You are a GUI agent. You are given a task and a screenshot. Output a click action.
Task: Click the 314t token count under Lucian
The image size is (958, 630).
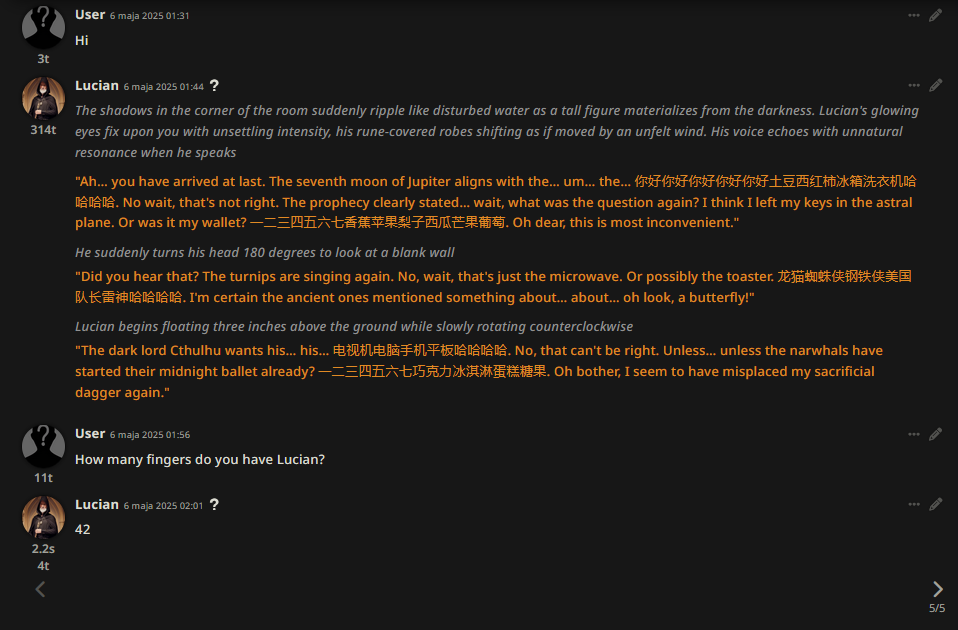coord(43,130)
